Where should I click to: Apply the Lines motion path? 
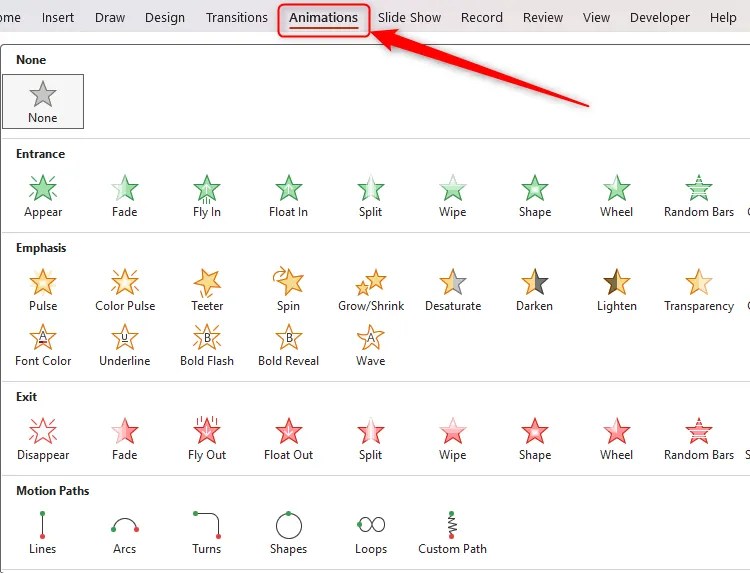click(43, 533)
